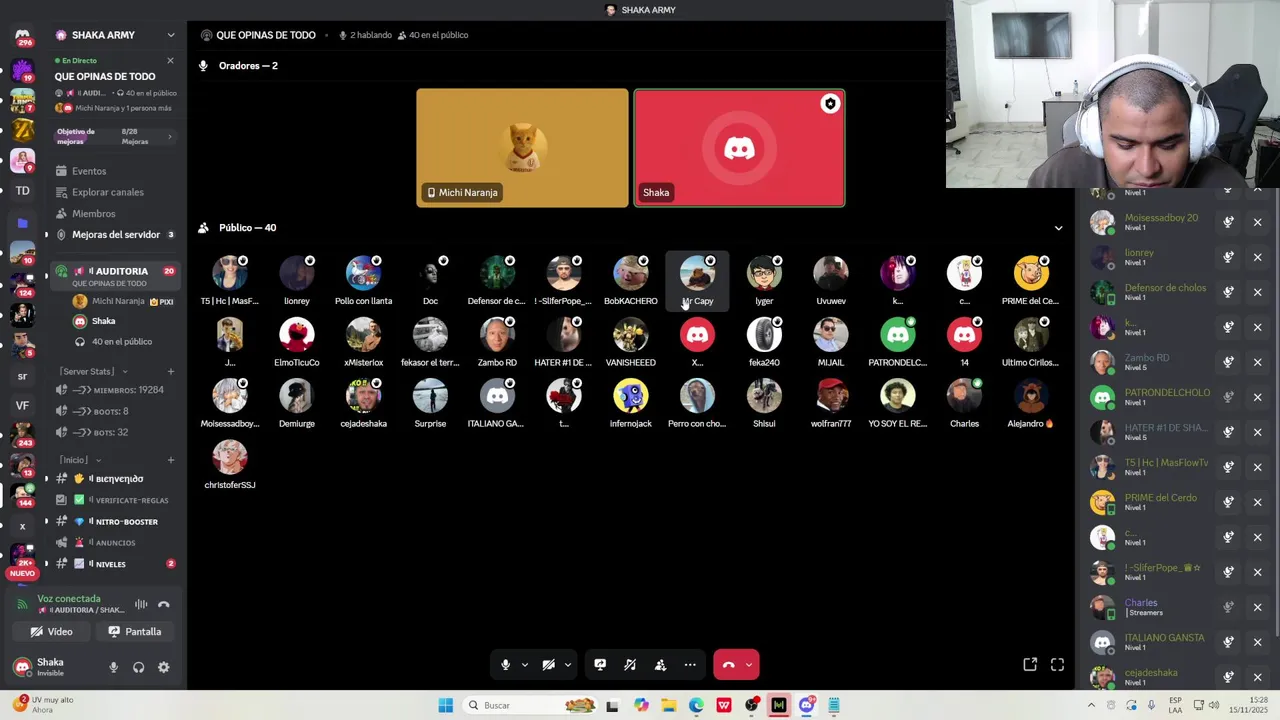Click the Video button
This screenshot has width=1280, height=720.
click(51, 632)
